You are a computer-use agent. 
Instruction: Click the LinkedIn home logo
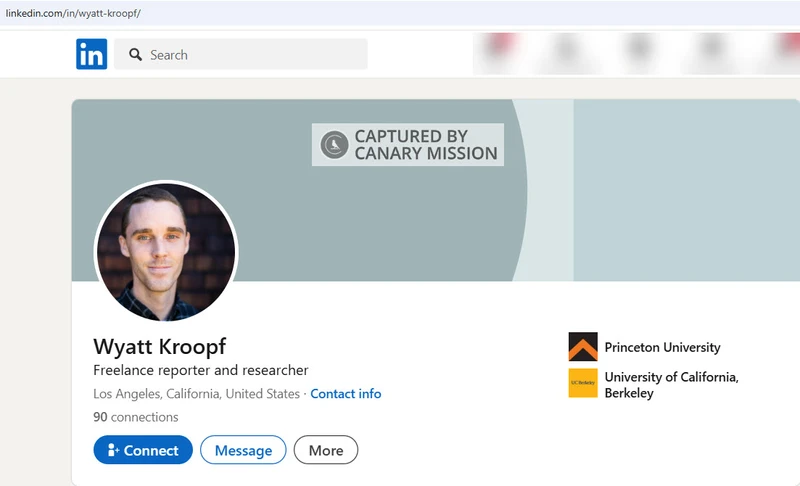[x=91, y=54]
